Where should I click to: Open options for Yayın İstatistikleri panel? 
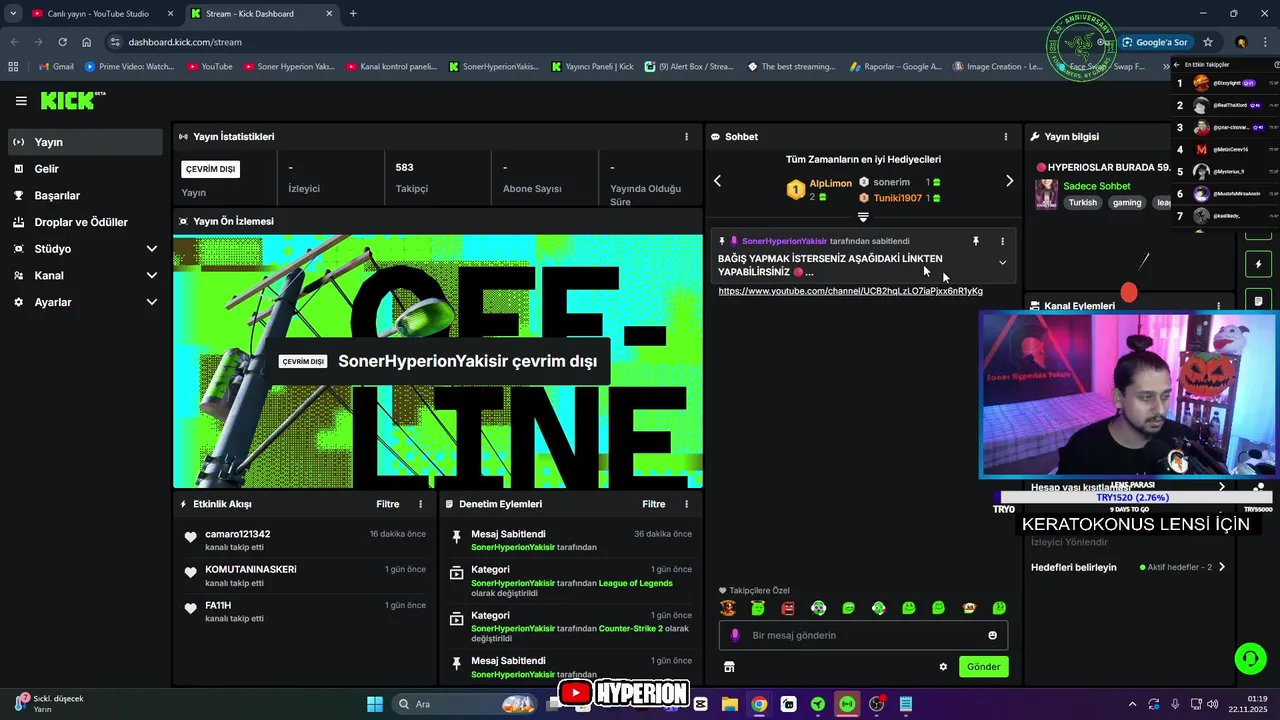click(x=686, y=137)
